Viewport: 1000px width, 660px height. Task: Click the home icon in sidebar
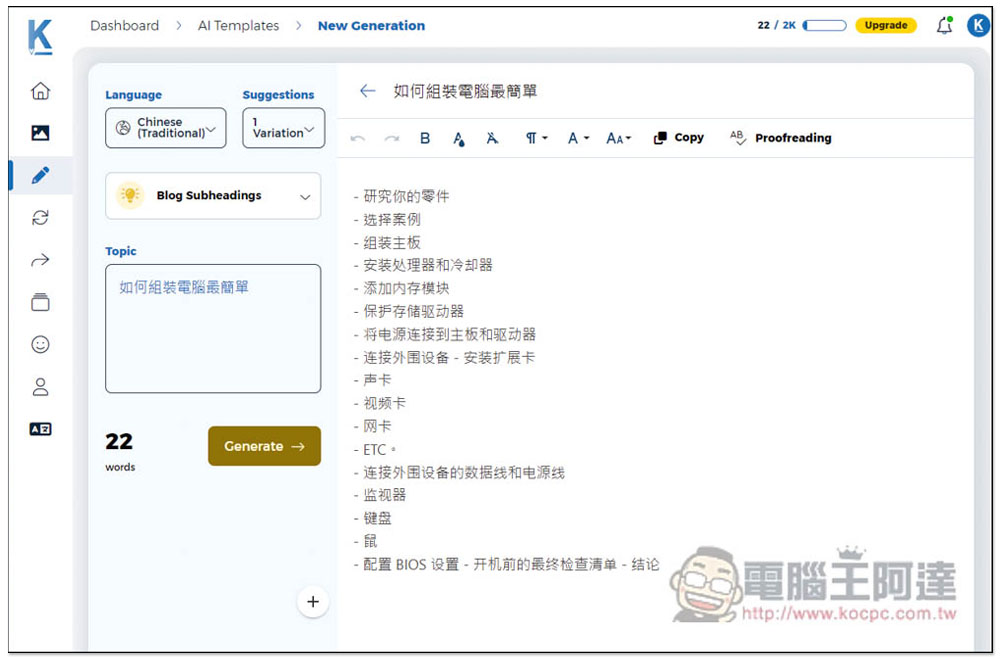click(40, 91)
